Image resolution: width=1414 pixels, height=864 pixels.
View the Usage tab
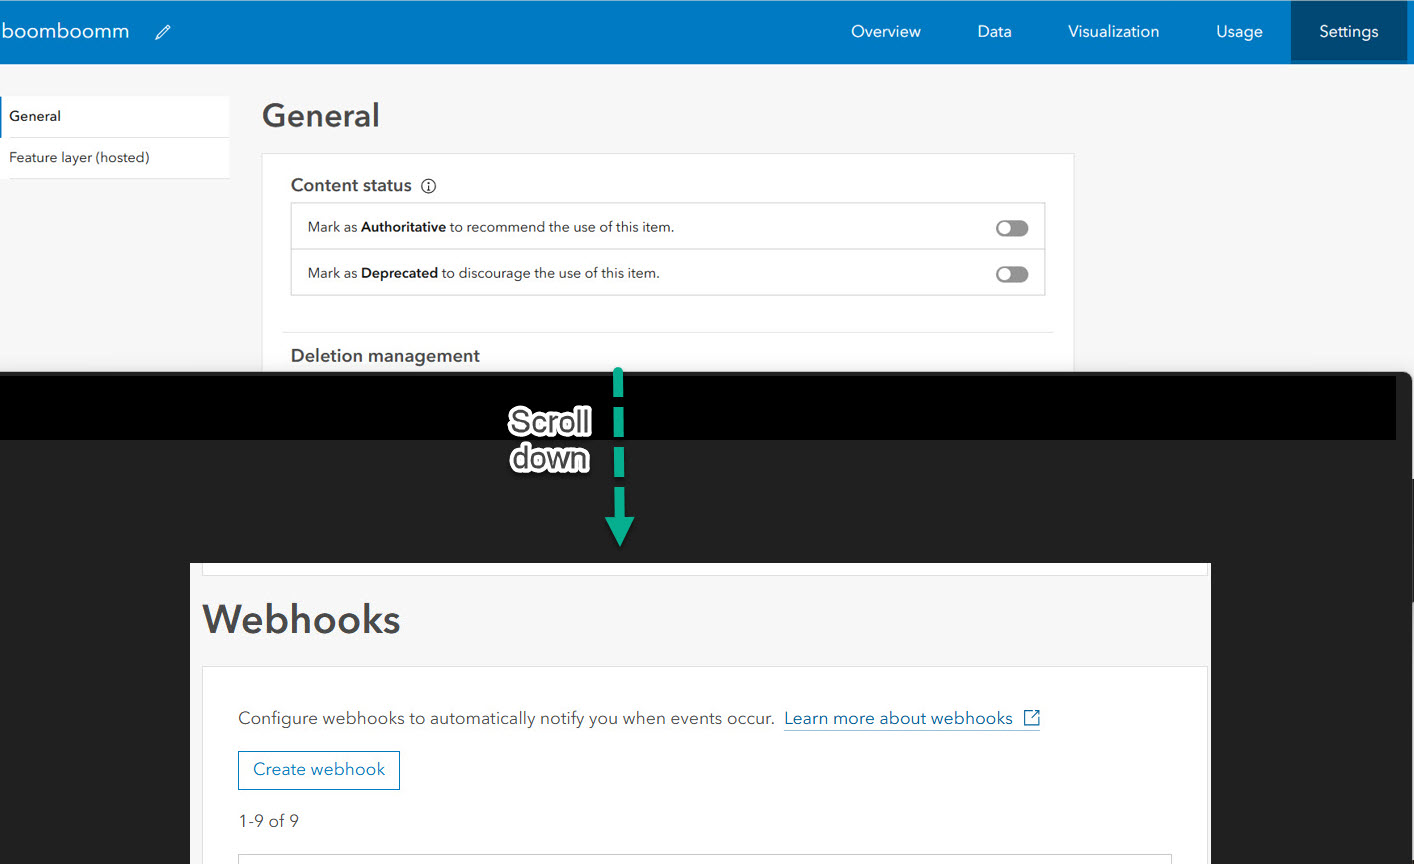pyautogui.click(x=1239, y=31)
